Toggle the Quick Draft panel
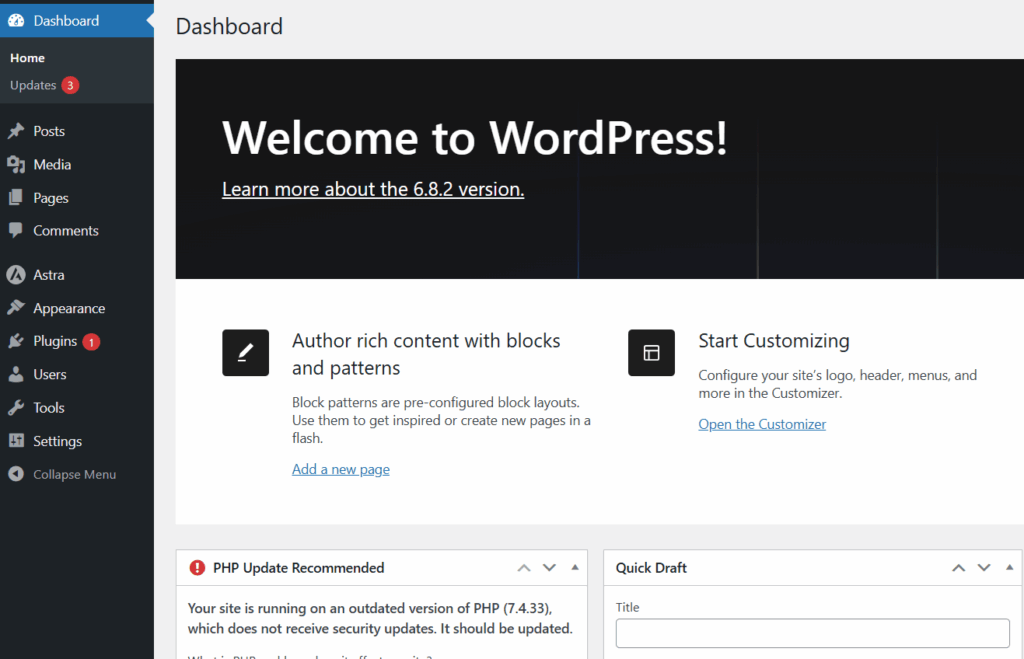 coord(1009,567)
